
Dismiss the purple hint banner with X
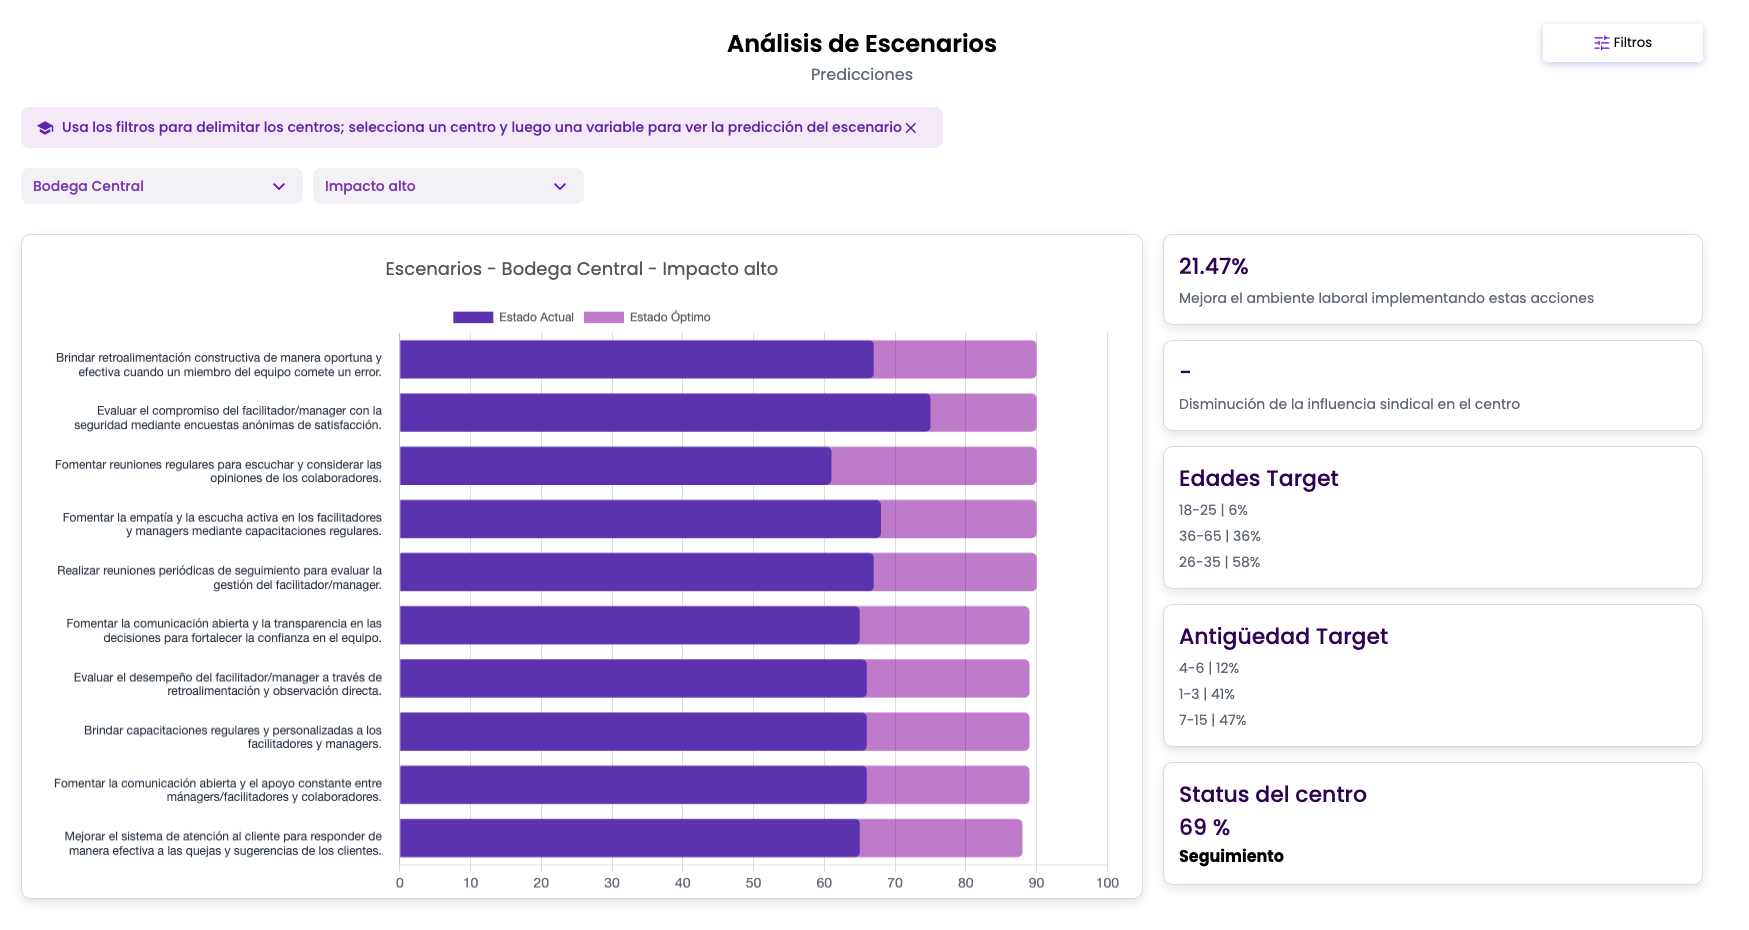[910, 128]
